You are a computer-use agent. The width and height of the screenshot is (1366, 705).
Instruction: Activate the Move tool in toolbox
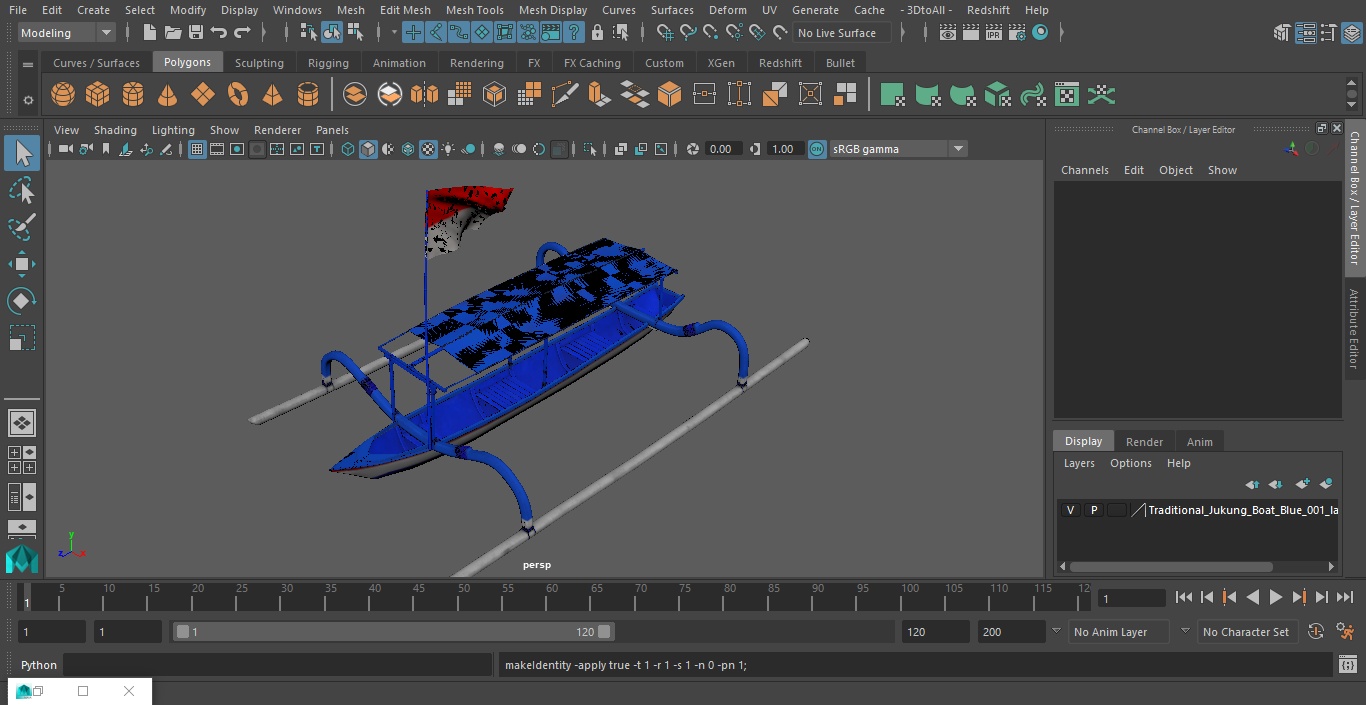point(22,264)
